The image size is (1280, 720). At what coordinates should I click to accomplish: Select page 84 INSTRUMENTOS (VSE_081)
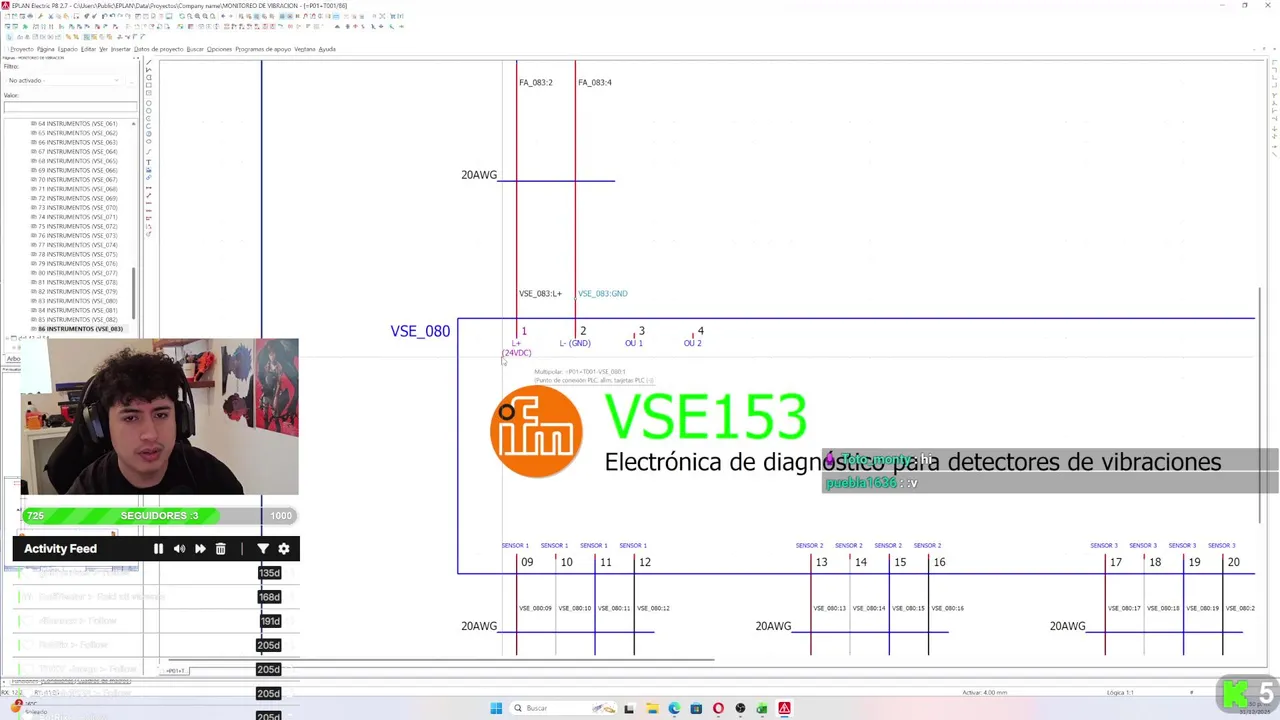77,310
